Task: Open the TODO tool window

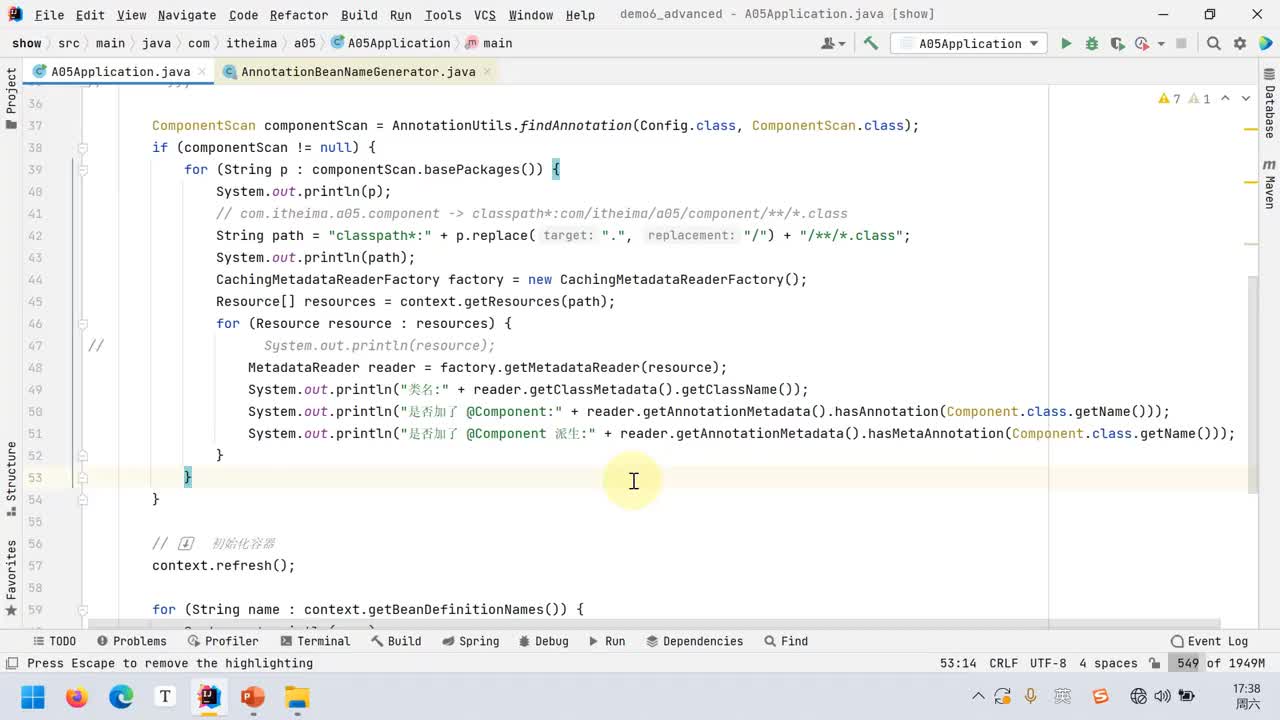Action: (x=54, y=641)
